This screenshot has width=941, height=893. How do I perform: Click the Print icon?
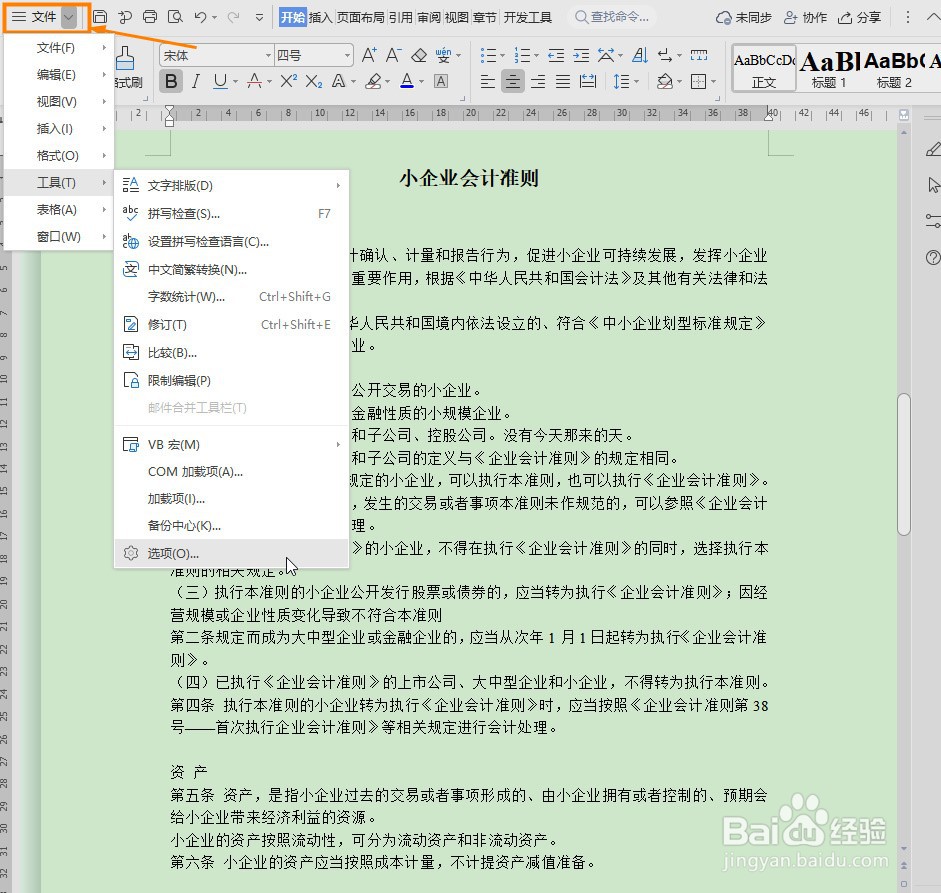[150, 17]
